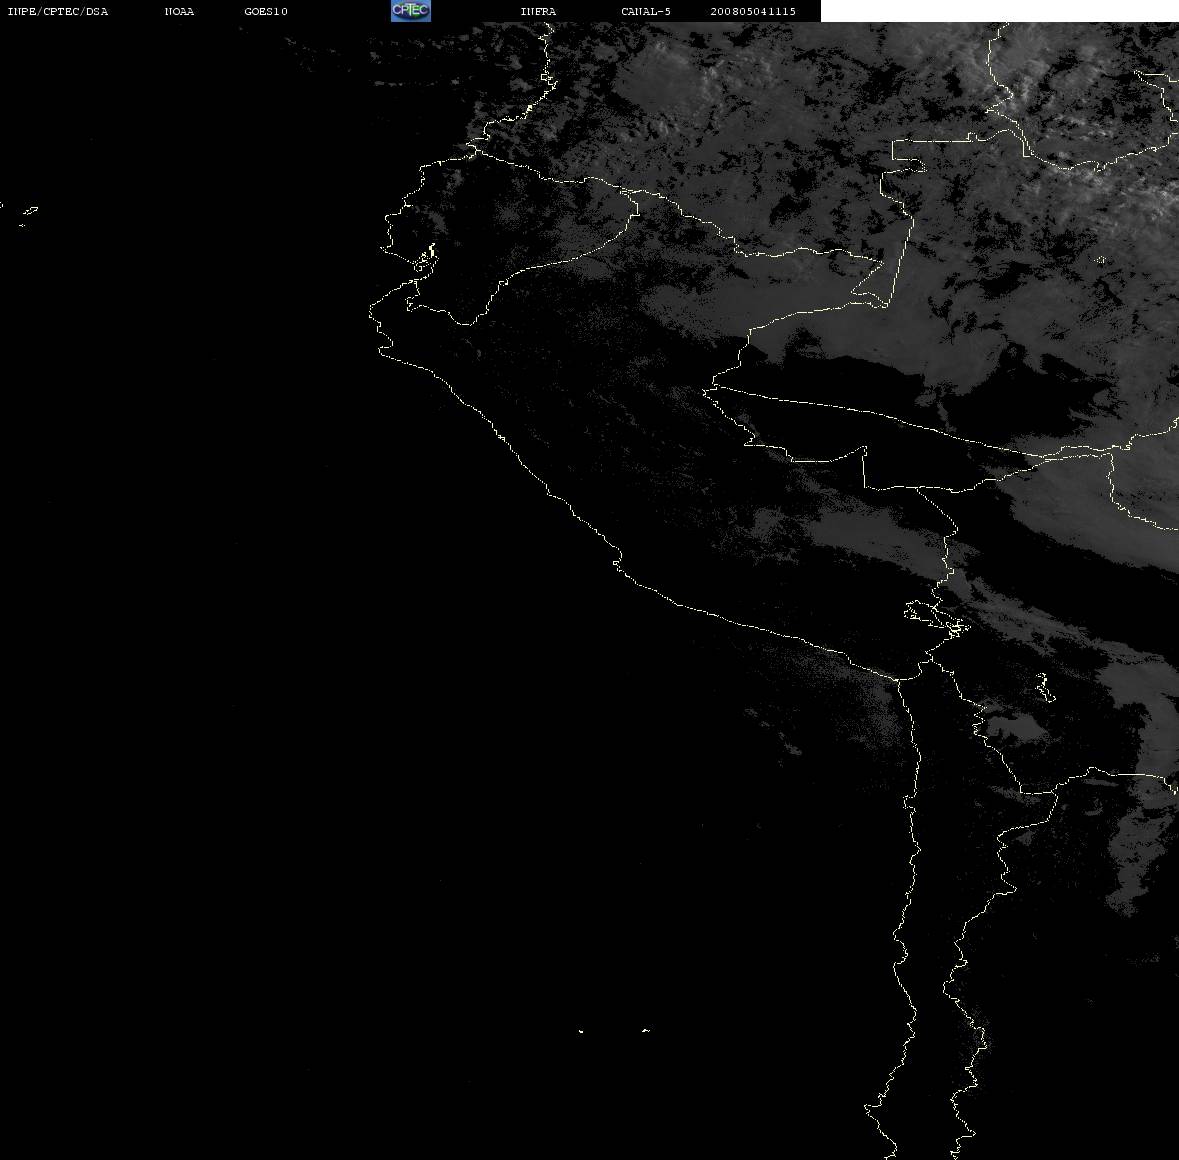Click the tiny circular outline in Brazil
1179x1160 pixels.
click(1101, 260)
